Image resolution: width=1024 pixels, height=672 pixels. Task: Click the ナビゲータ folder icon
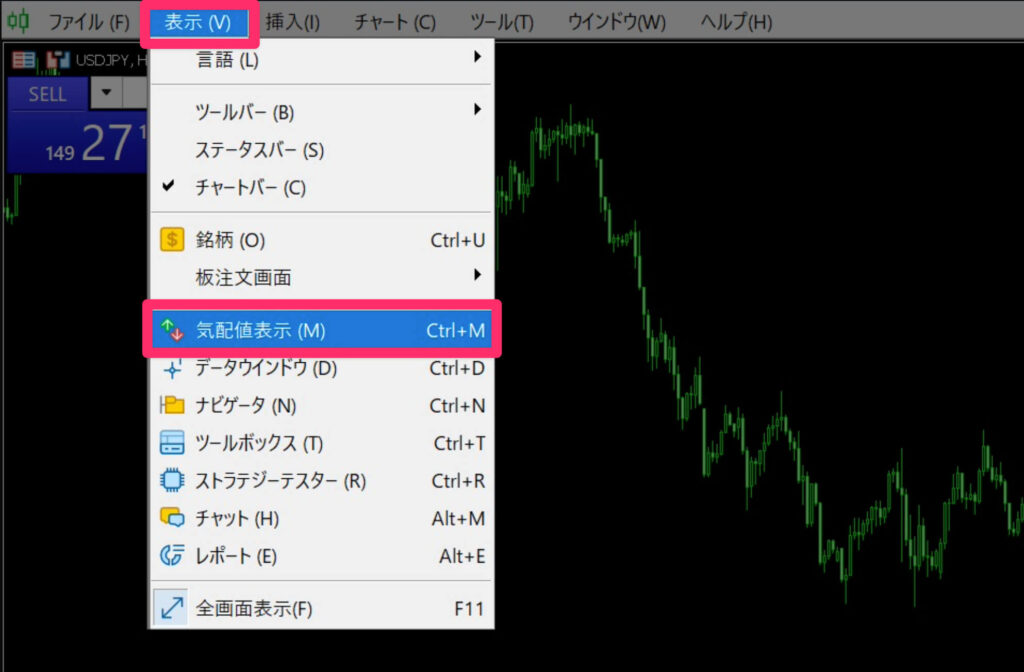[x=170, y=405]
